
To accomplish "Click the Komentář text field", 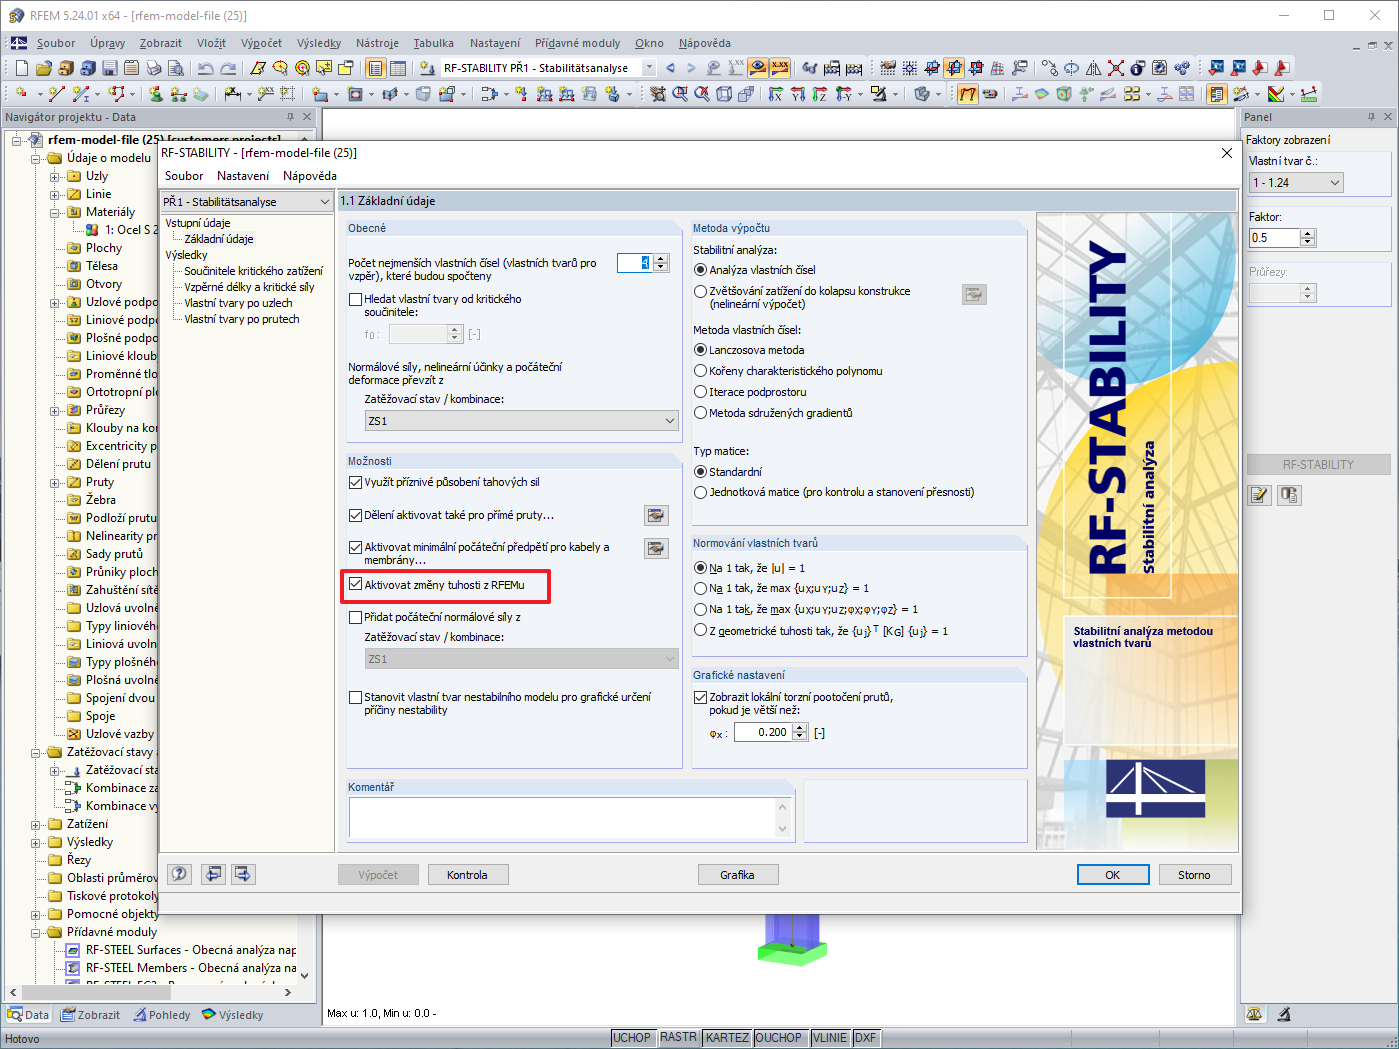I will (562, 817).
